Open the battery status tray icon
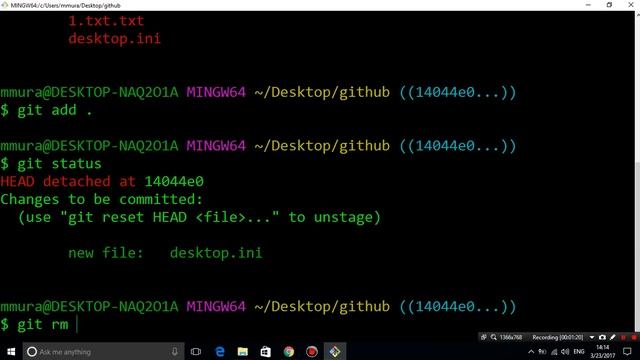The height and width of the screenshot is (360, 640). 542,351
